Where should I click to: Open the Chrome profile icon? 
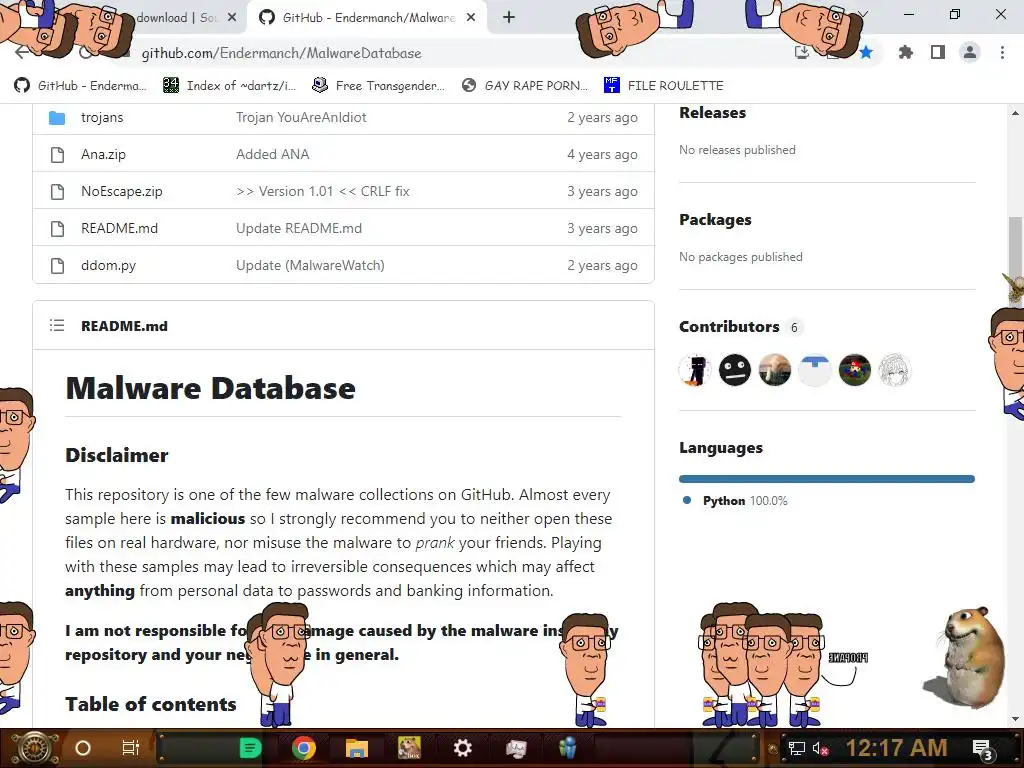(x=970, y=52)
